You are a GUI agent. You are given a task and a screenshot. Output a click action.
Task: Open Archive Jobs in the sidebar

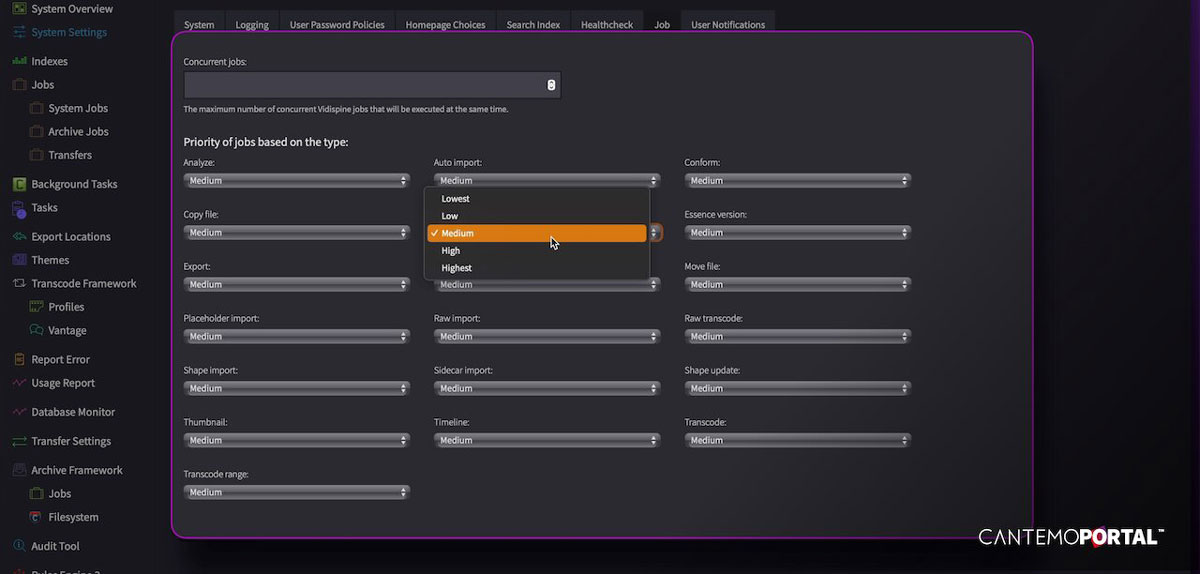click(78, 132)
